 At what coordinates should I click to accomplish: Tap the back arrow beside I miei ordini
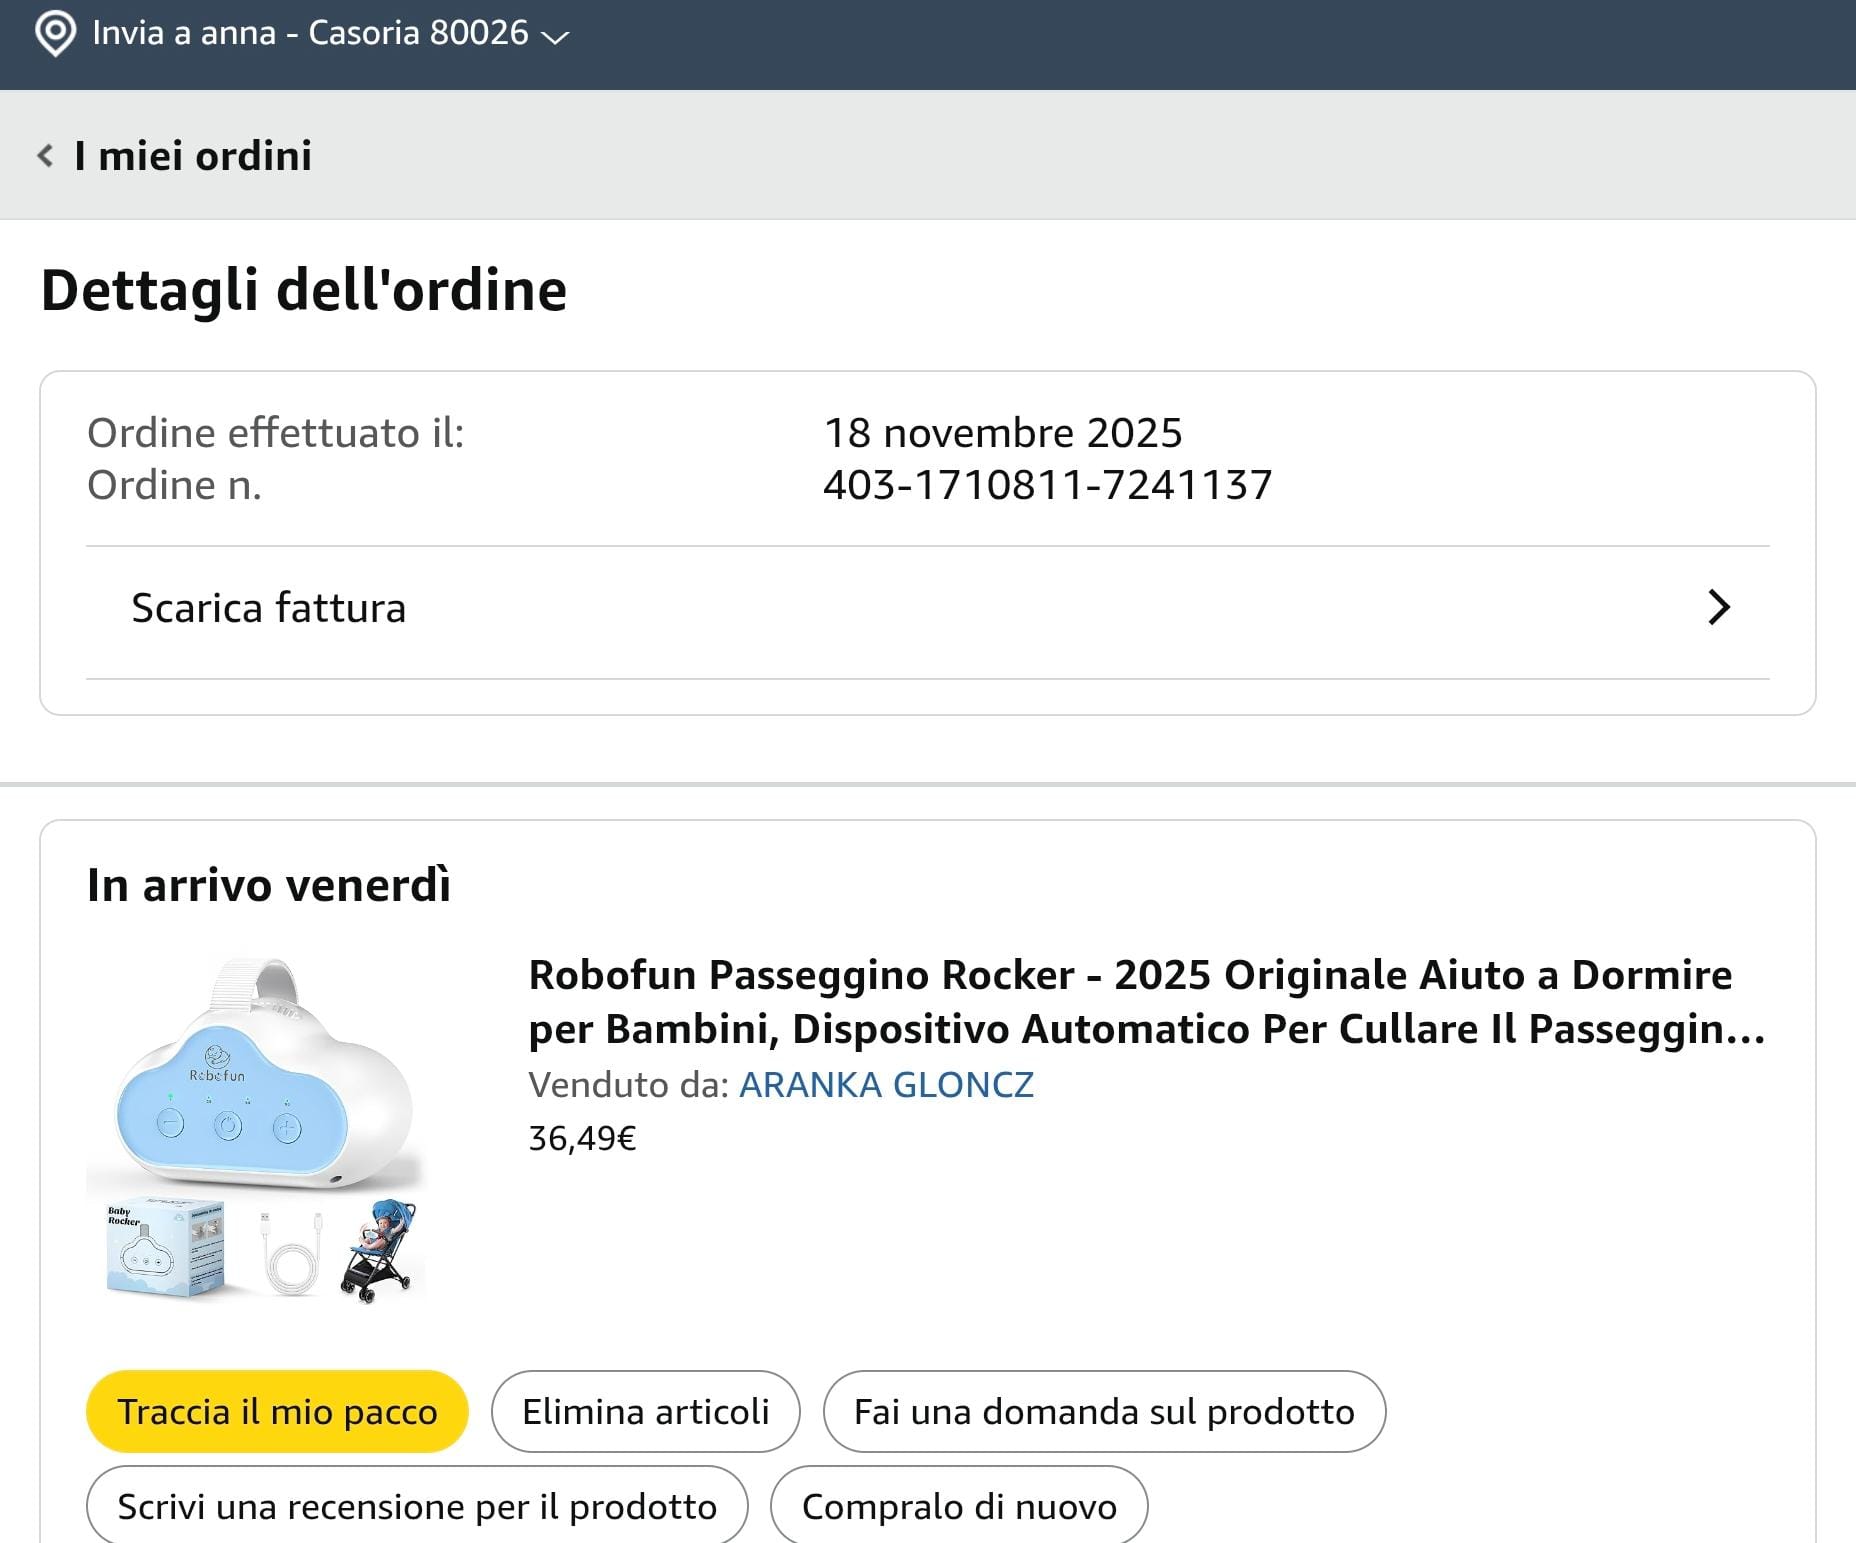pyautogui.click(x=45, y=156)
